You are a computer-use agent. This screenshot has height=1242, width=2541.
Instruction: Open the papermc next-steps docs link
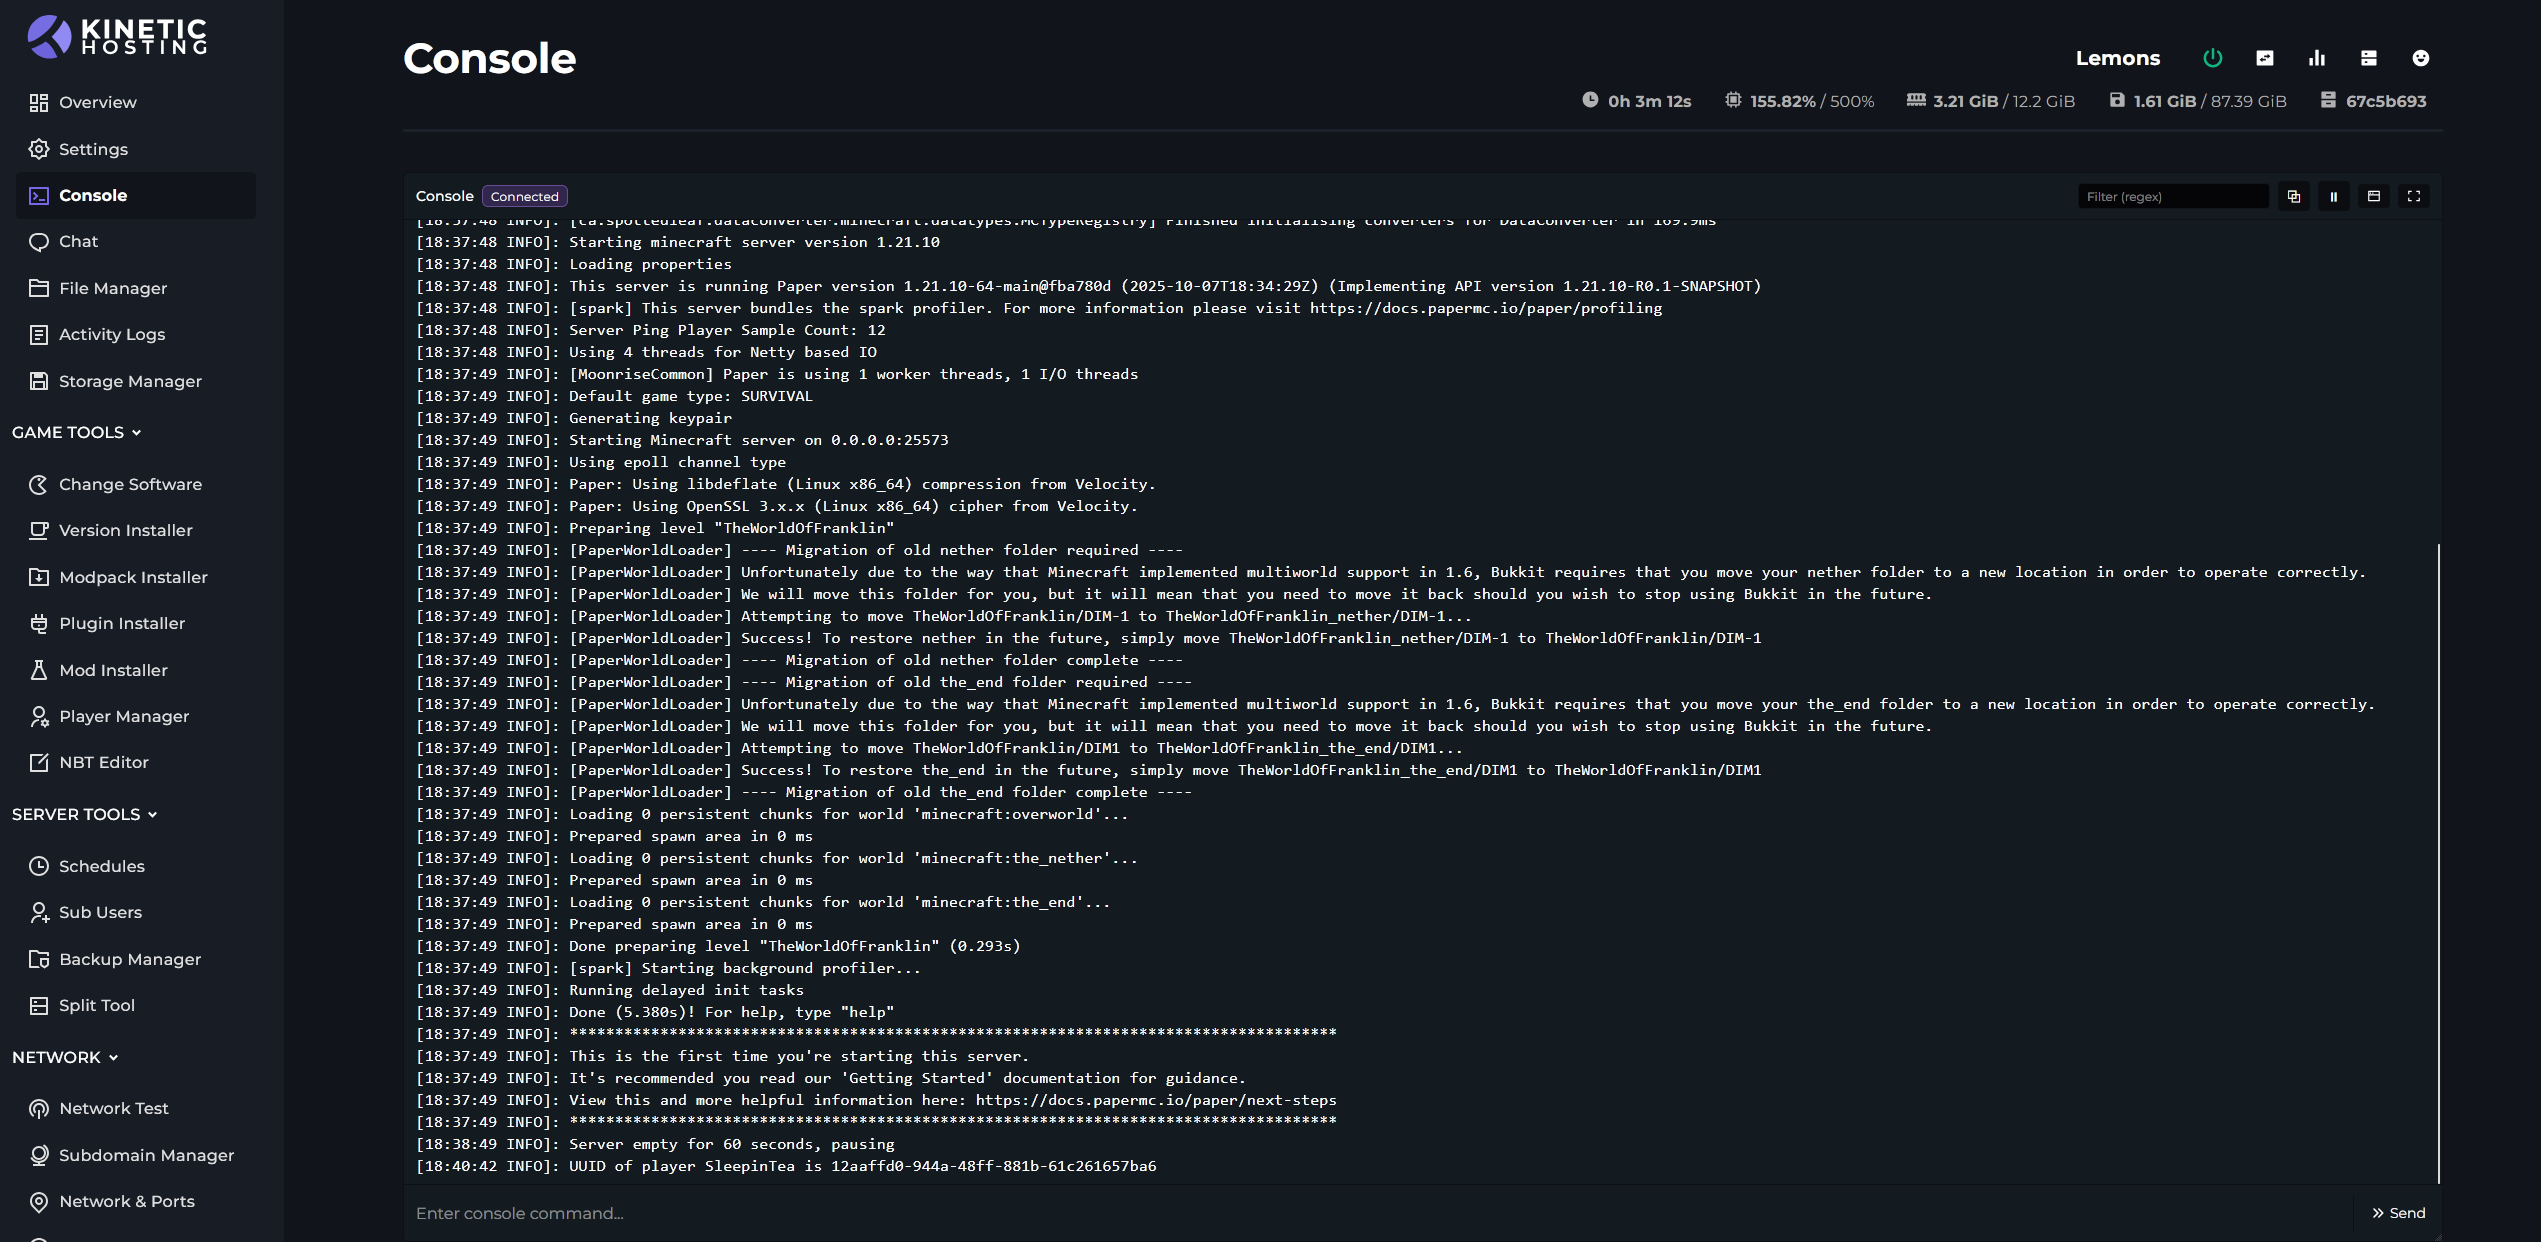(1155, 1100)
